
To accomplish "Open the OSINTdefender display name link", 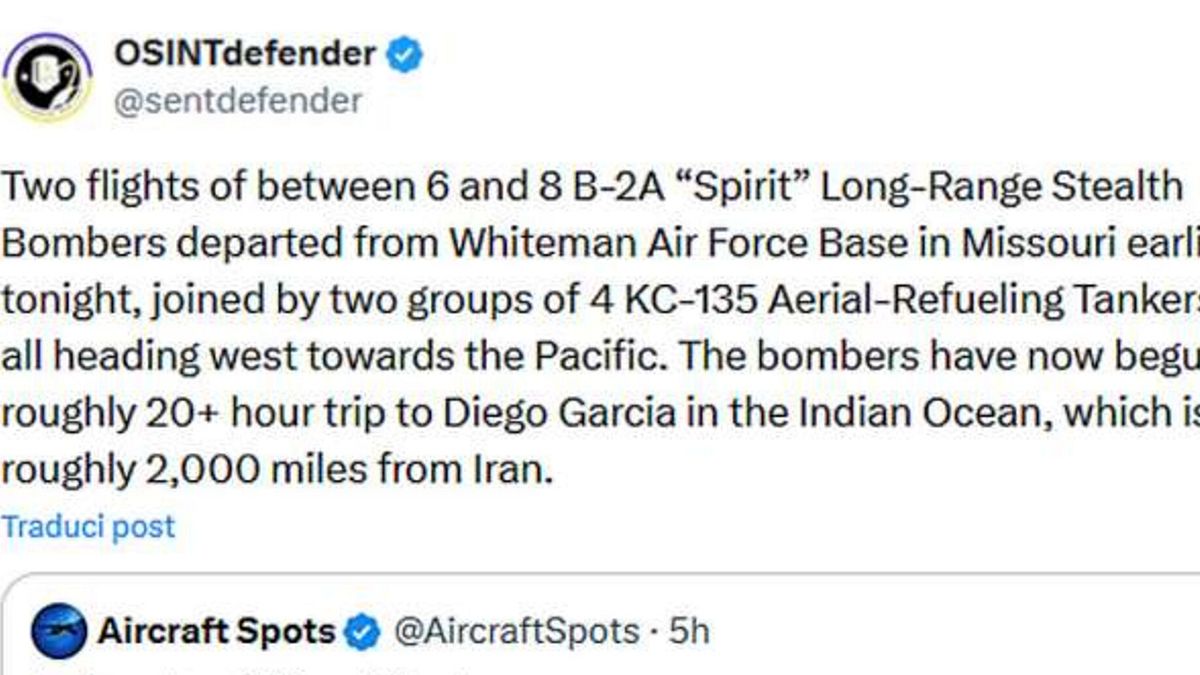I will 247,55.
